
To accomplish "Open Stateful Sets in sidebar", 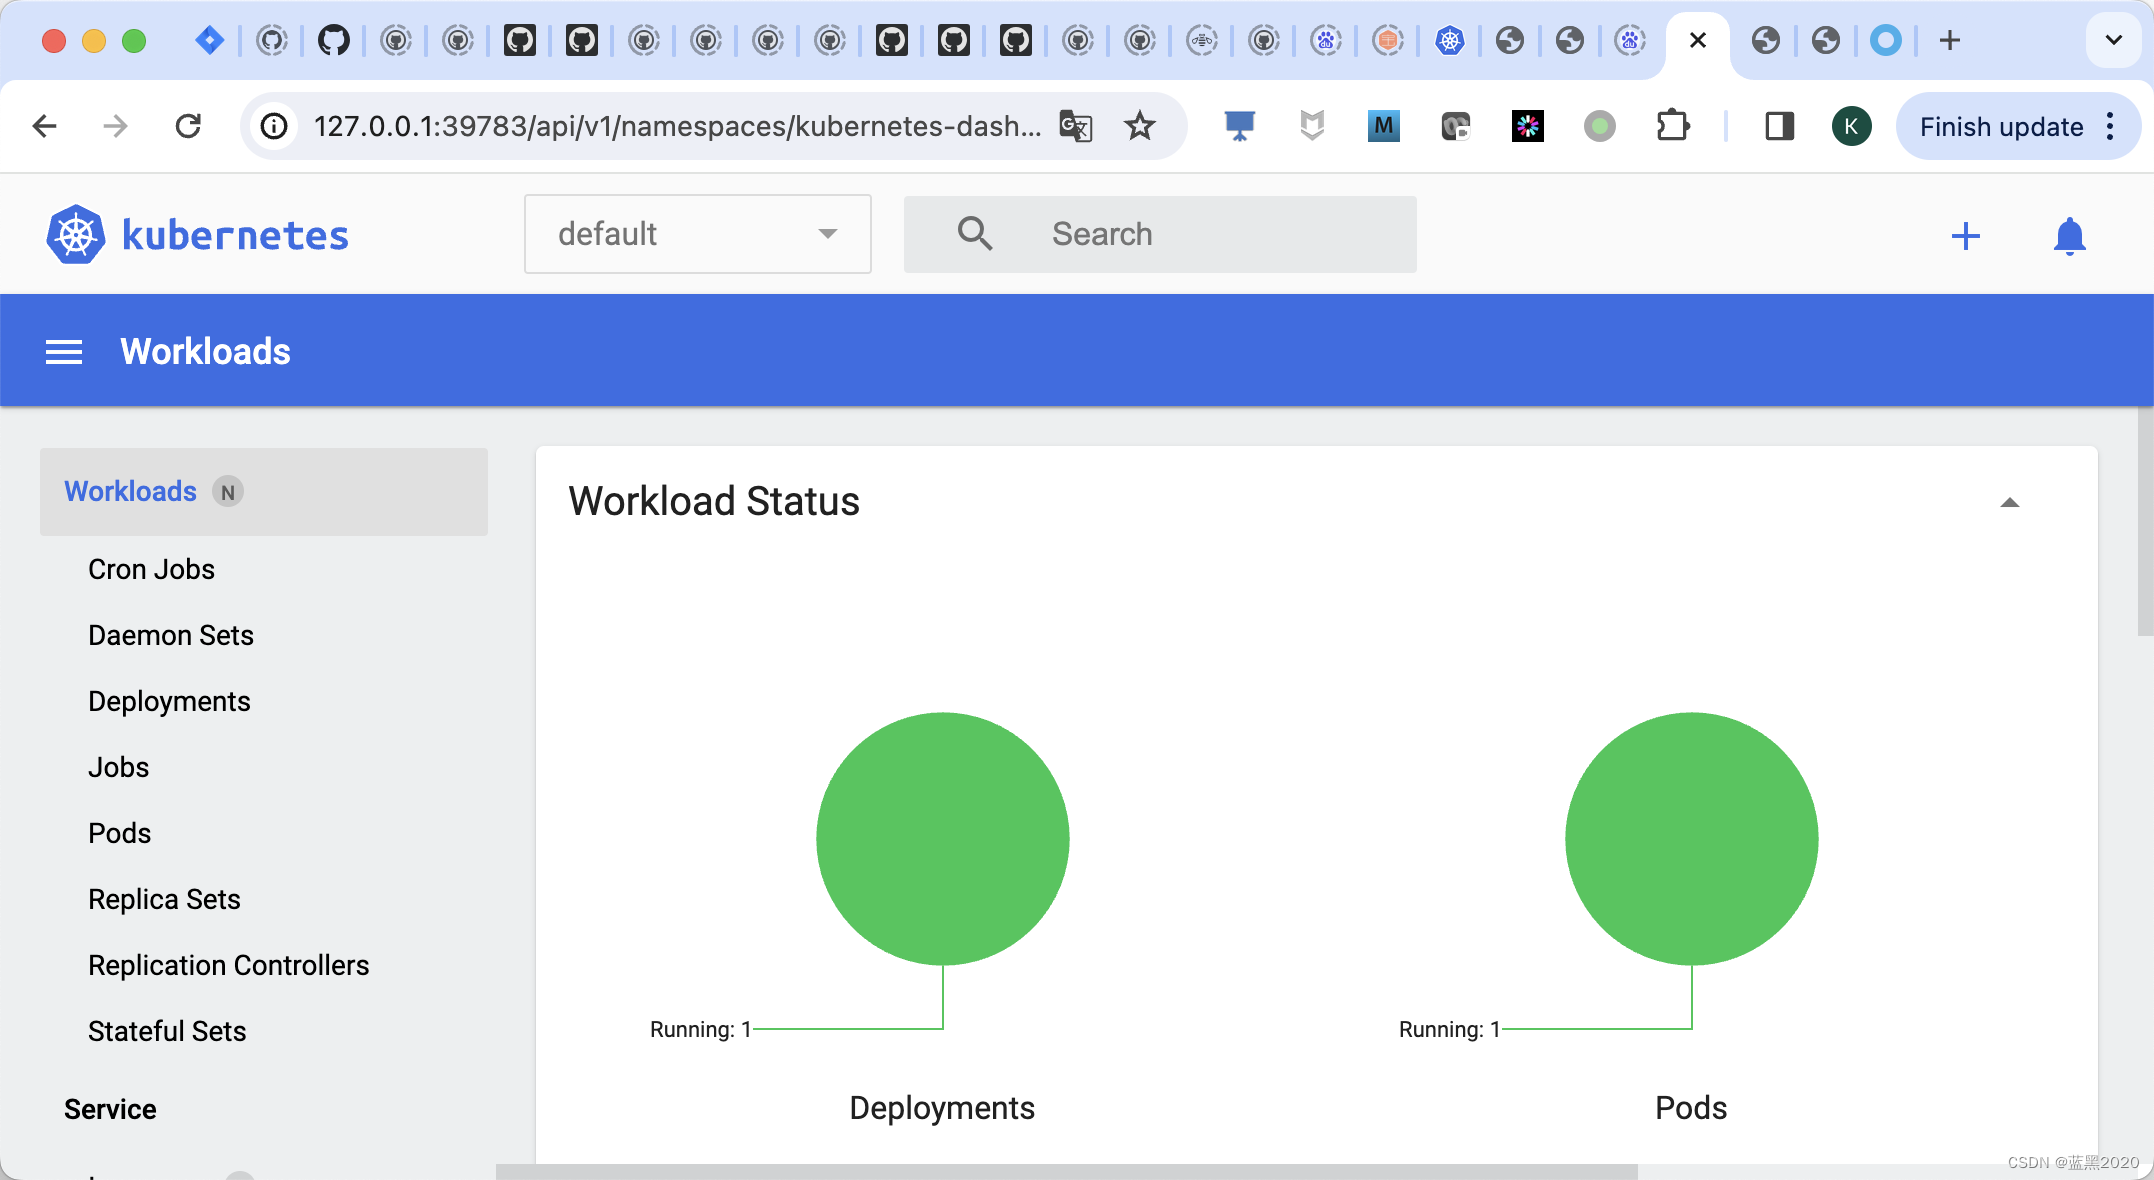I will tap(167, 1031).
